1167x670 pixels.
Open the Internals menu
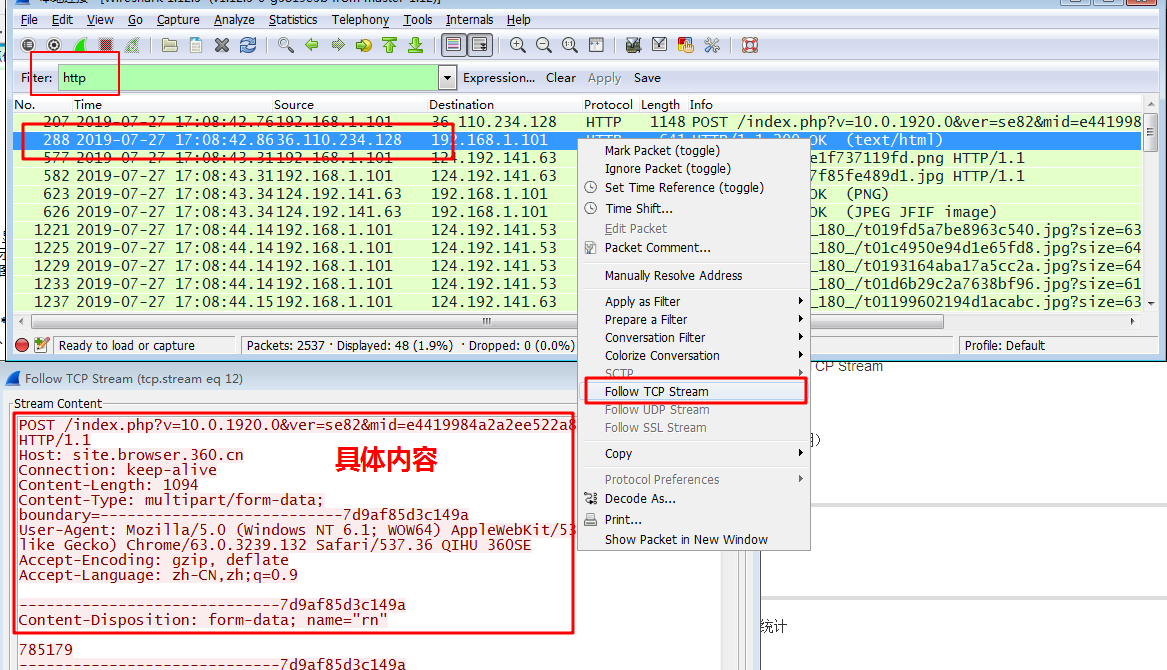click(469, 19)
